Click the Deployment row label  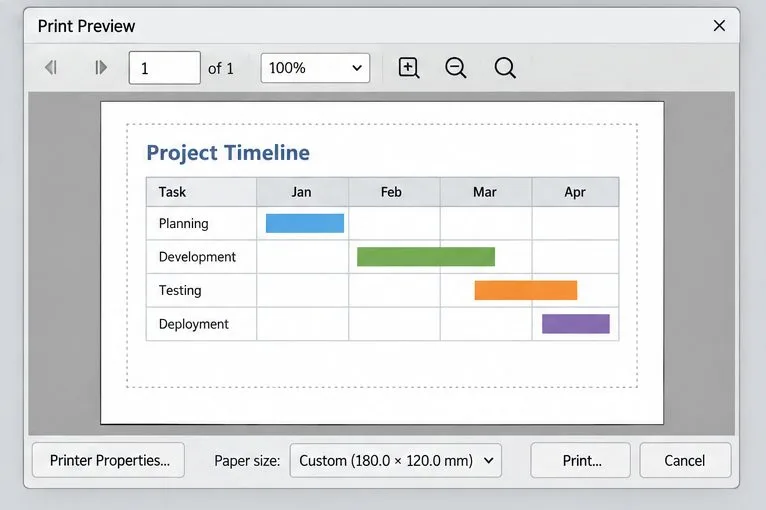[193, 324]
